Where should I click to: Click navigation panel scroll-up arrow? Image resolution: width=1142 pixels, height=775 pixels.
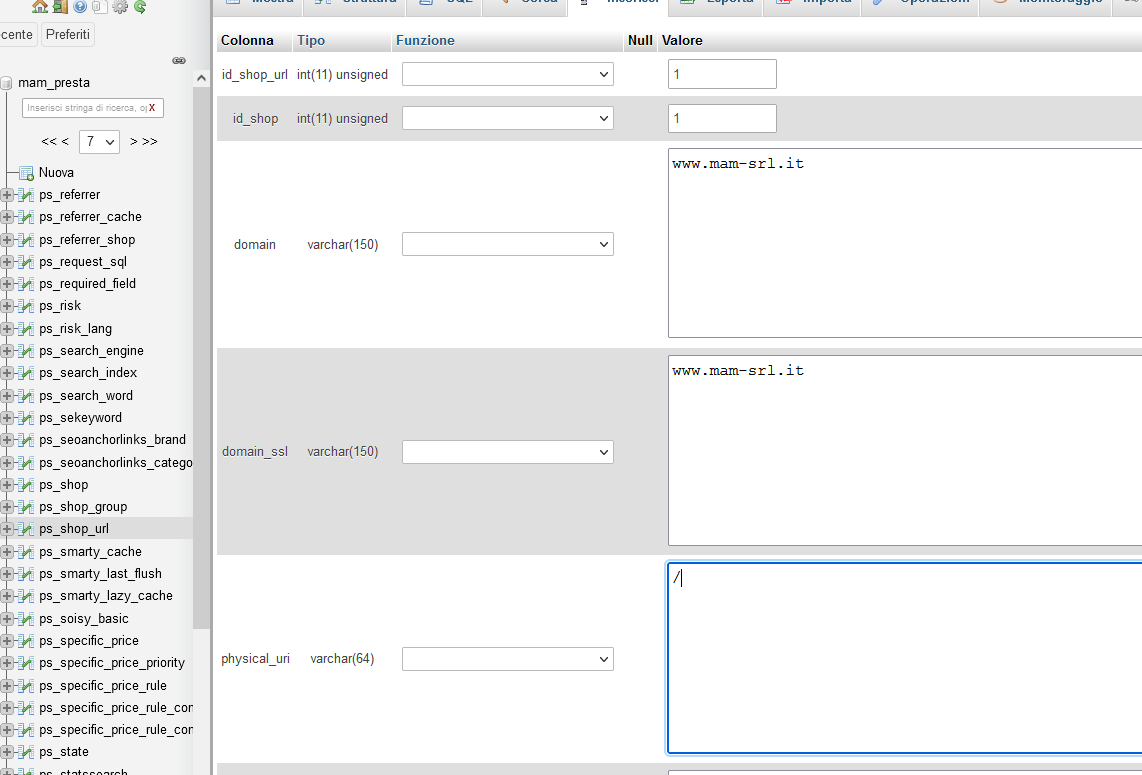point(202,78)
